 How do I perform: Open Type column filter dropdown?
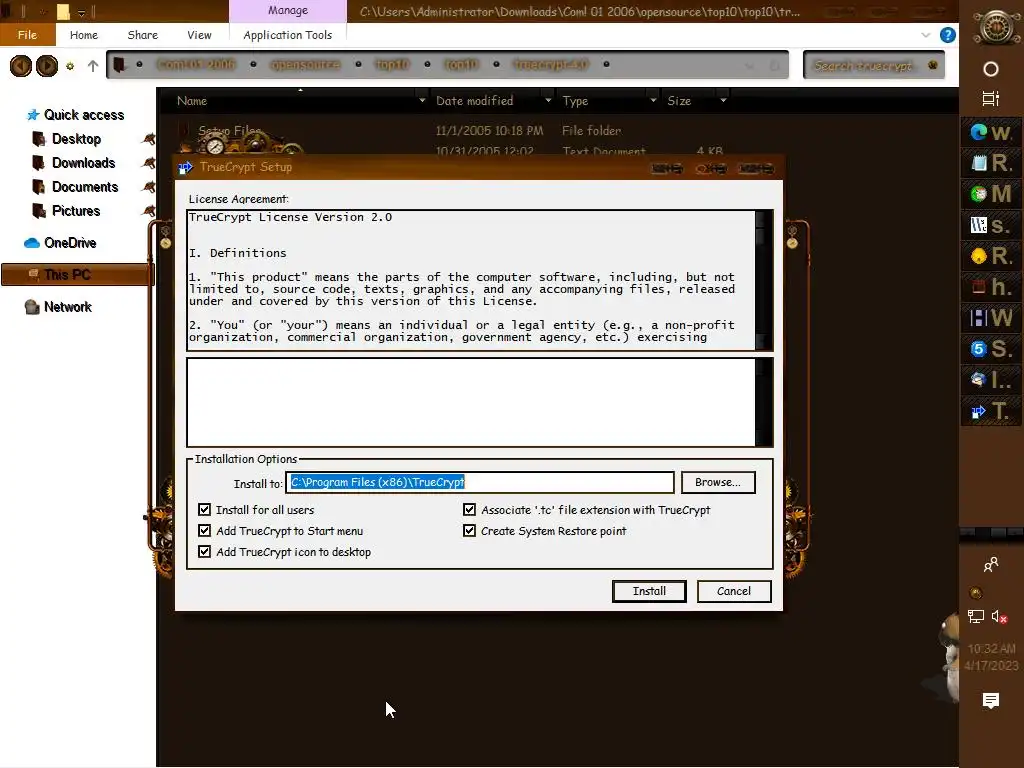click(x=653, y=101)
